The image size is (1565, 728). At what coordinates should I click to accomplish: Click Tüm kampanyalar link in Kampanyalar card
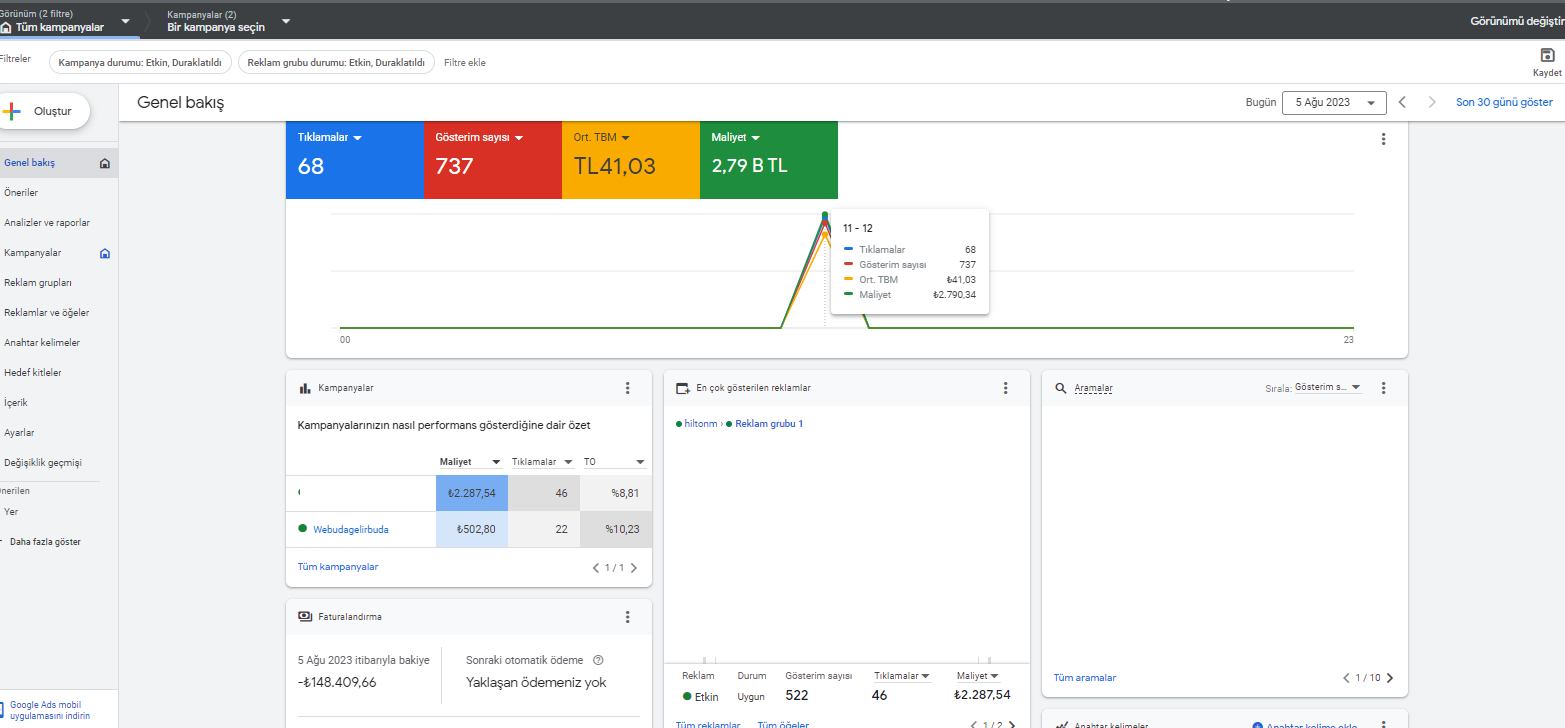(338, 567)
